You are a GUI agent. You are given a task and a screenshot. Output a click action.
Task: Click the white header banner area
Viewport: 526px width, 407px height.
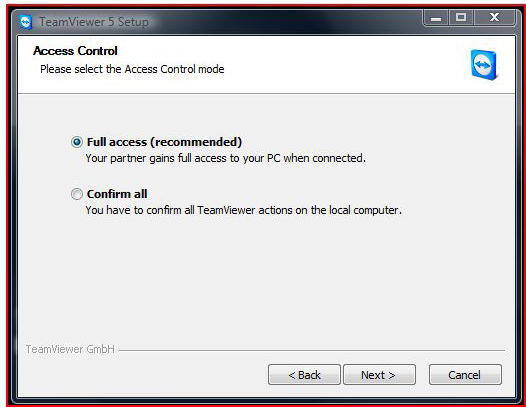pyautogui.click(x=266, y=65)
